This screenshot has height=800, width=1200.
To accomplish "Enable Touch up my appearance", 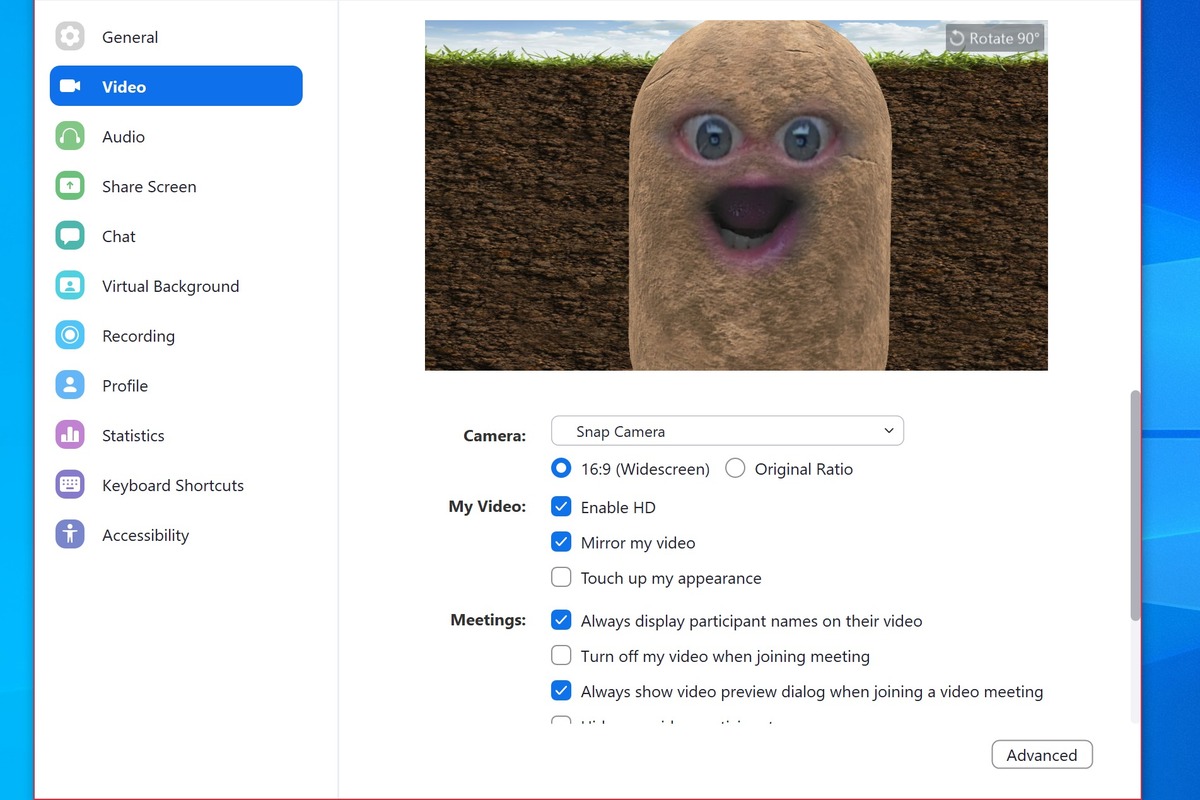I will [561, 577].
